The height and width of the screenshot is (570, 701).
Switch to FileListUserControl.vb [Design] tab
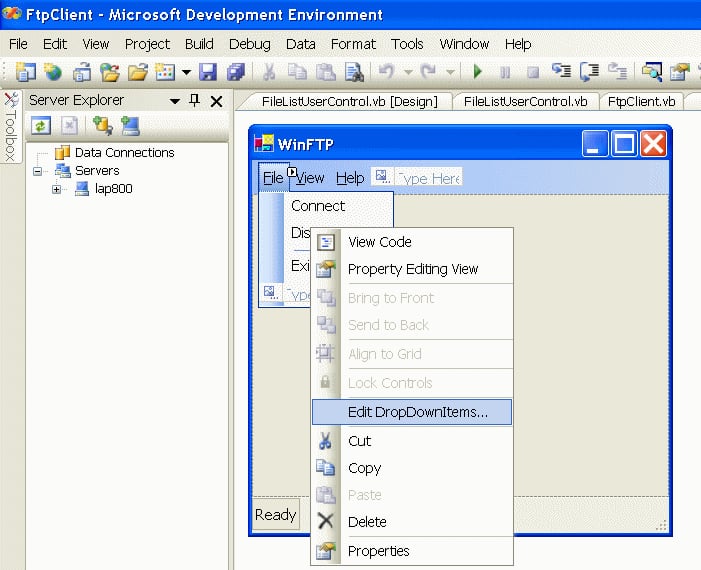click(350, 101)
